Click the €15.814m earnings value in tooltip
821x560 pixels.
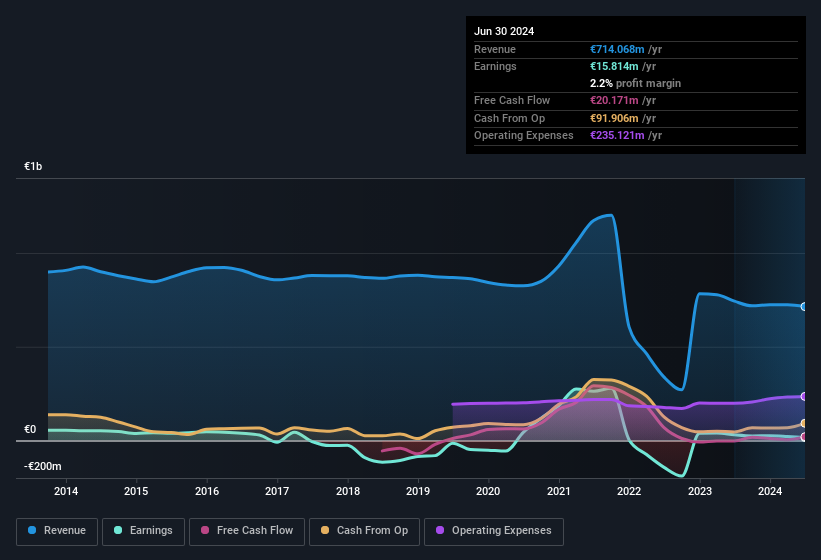615,66
